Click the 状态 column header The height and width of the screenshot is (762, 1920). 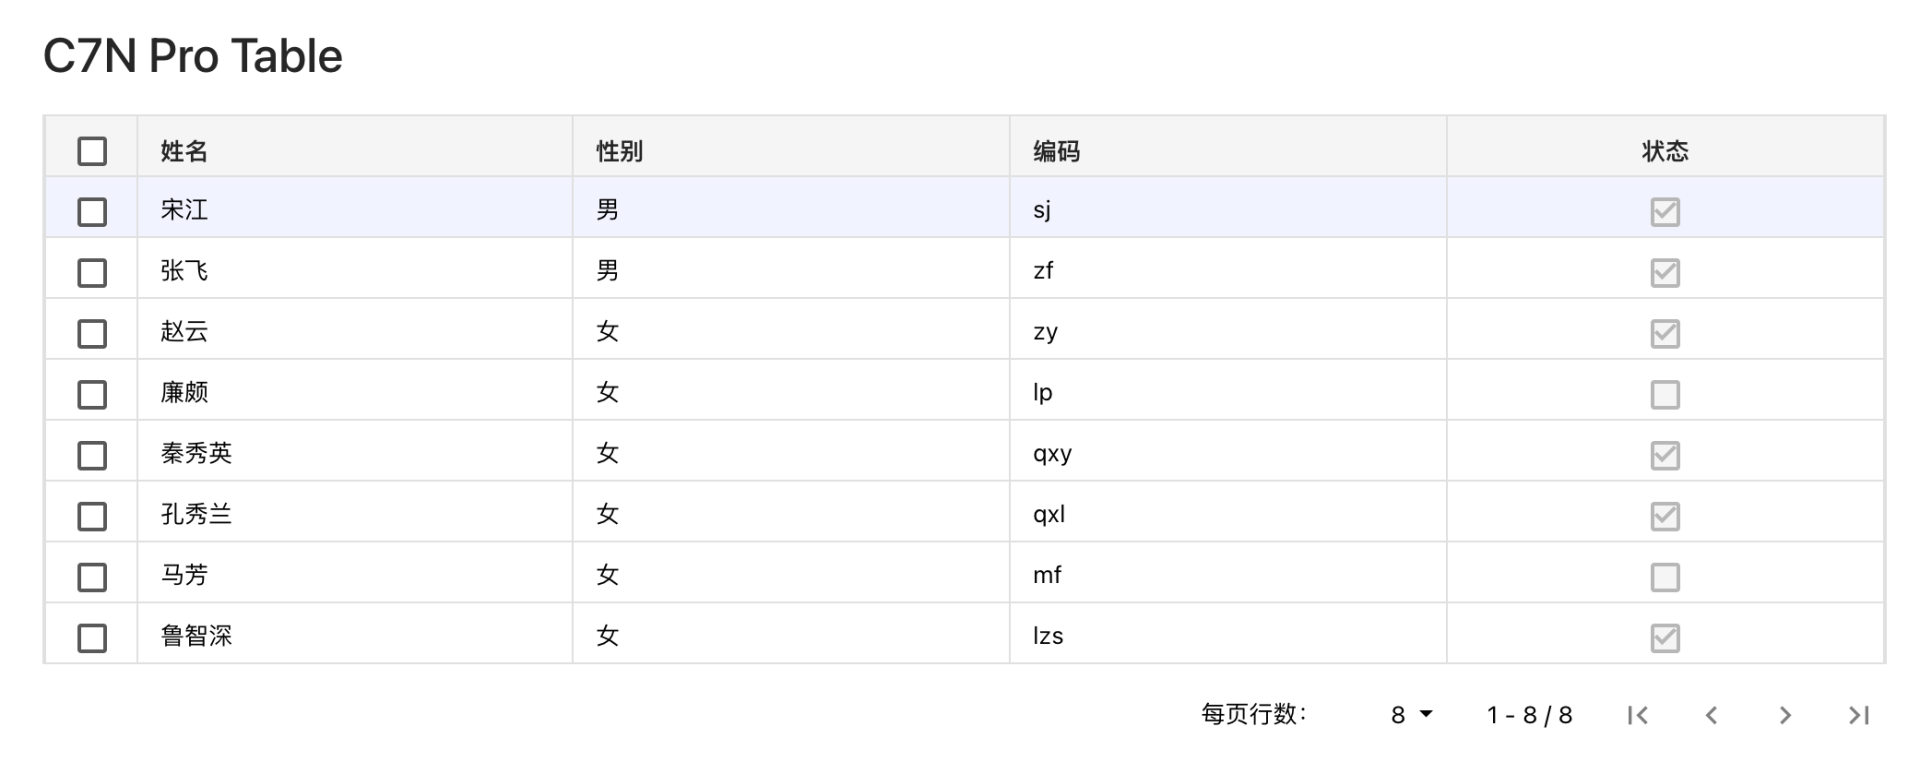click(x=1663, y=150)
